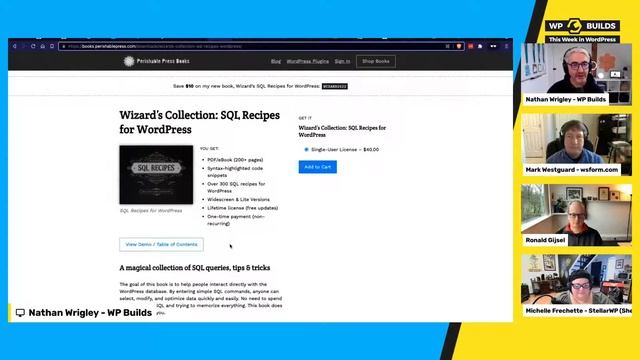Click the bookmark icon beside the home button
This screenshot has width=640, height=360.
tap(52, 46)
